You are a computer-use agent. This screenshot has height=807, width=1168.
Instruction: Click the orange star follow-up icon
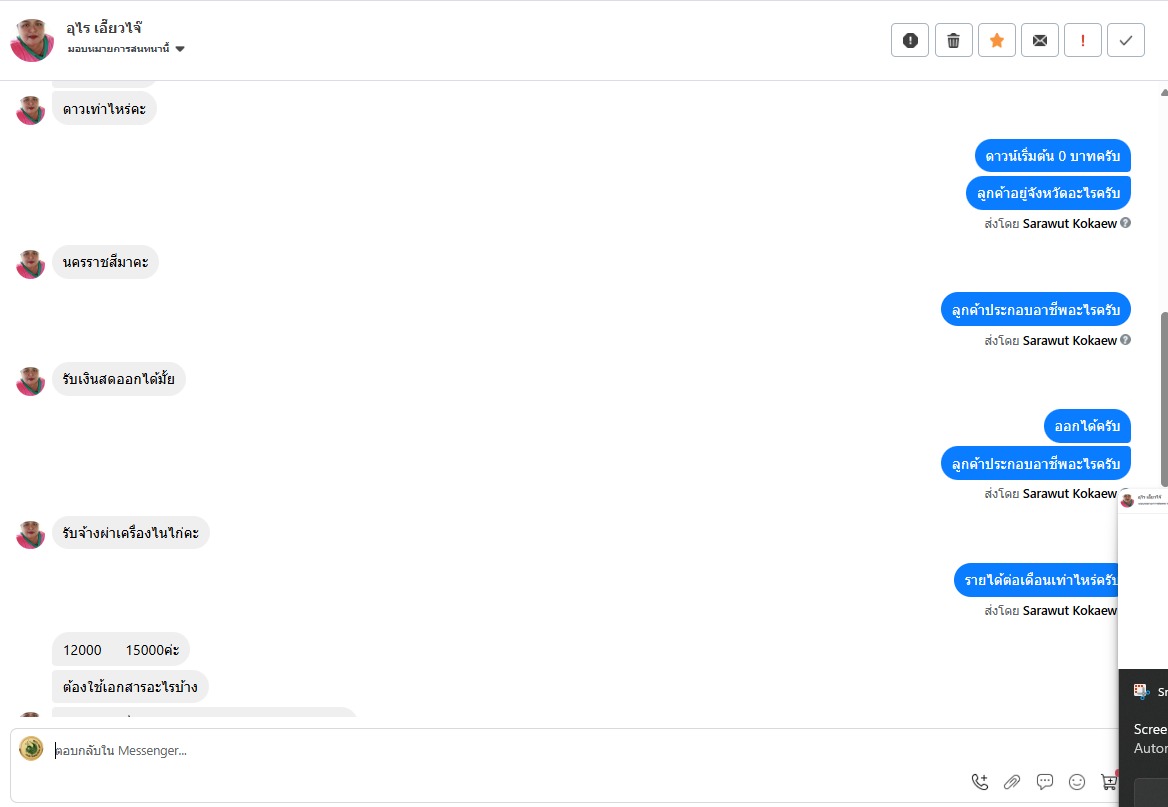pyautogui.click(x=997, y=40)
